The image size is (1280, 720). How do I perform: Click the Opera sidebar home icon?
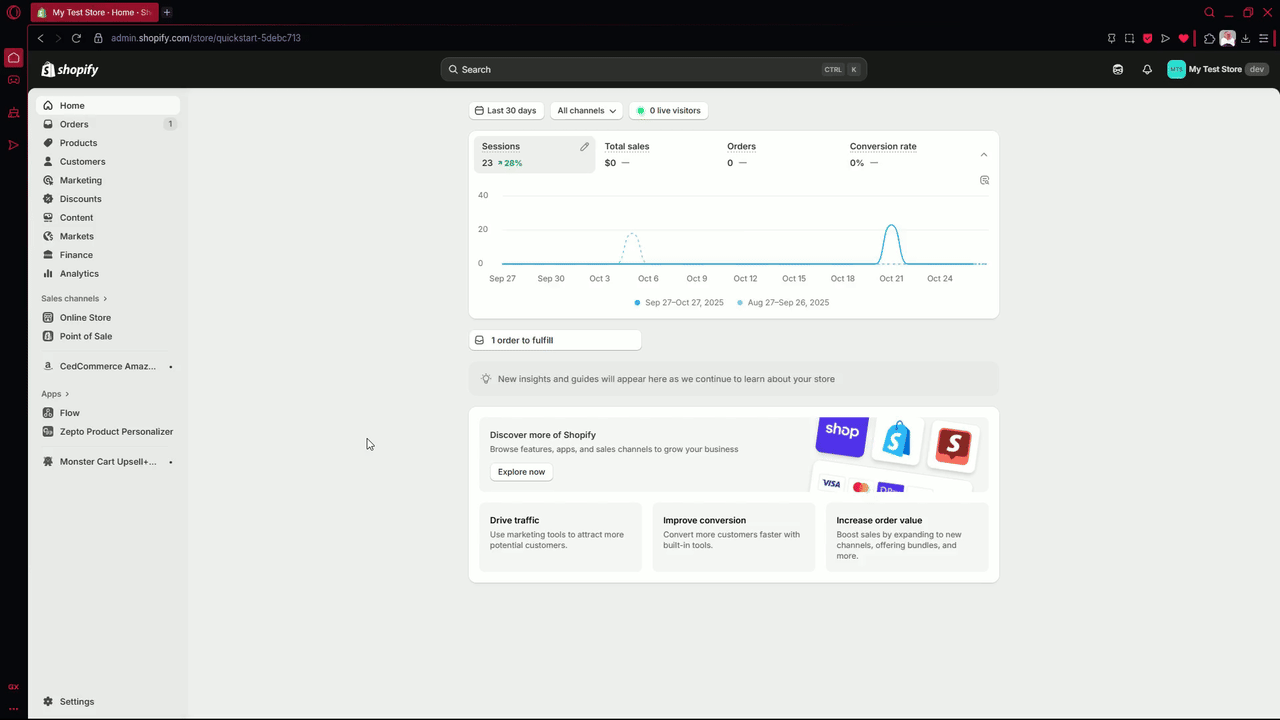click(14, 57)
